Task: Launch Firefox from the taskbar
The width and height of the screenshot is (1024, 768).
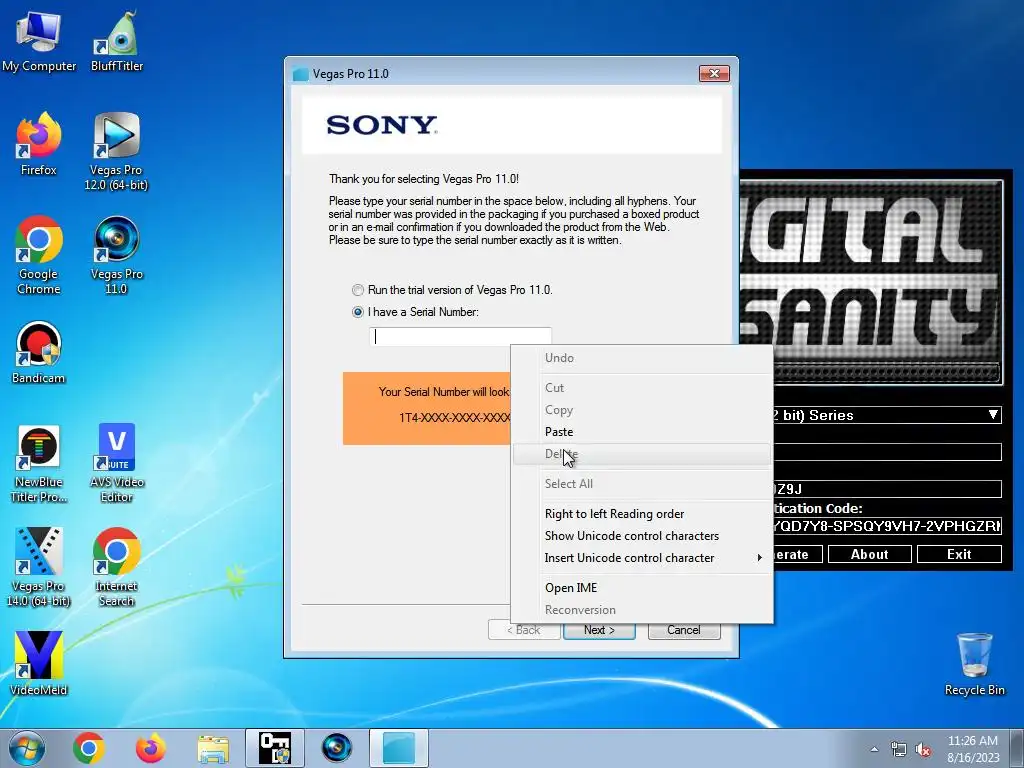Action: [x=150, y=748]
